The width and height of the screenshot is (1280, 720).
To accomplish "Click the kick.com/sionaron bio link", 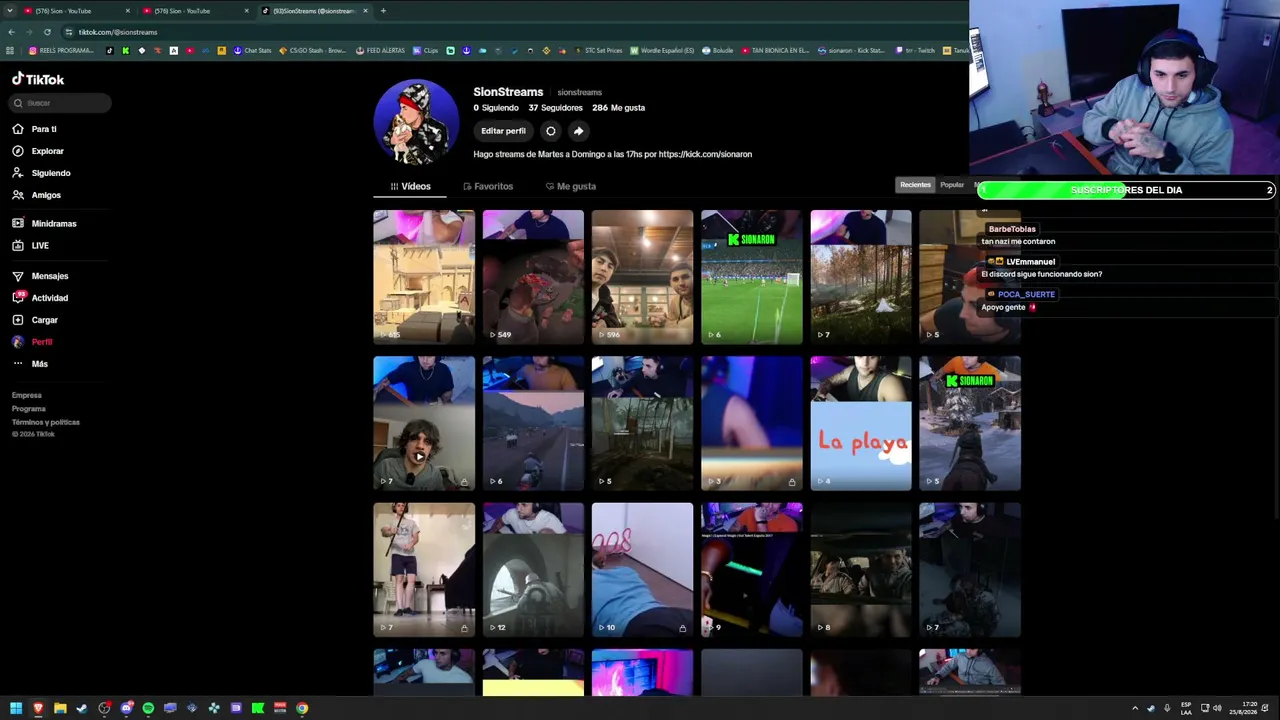I will 705,155.
